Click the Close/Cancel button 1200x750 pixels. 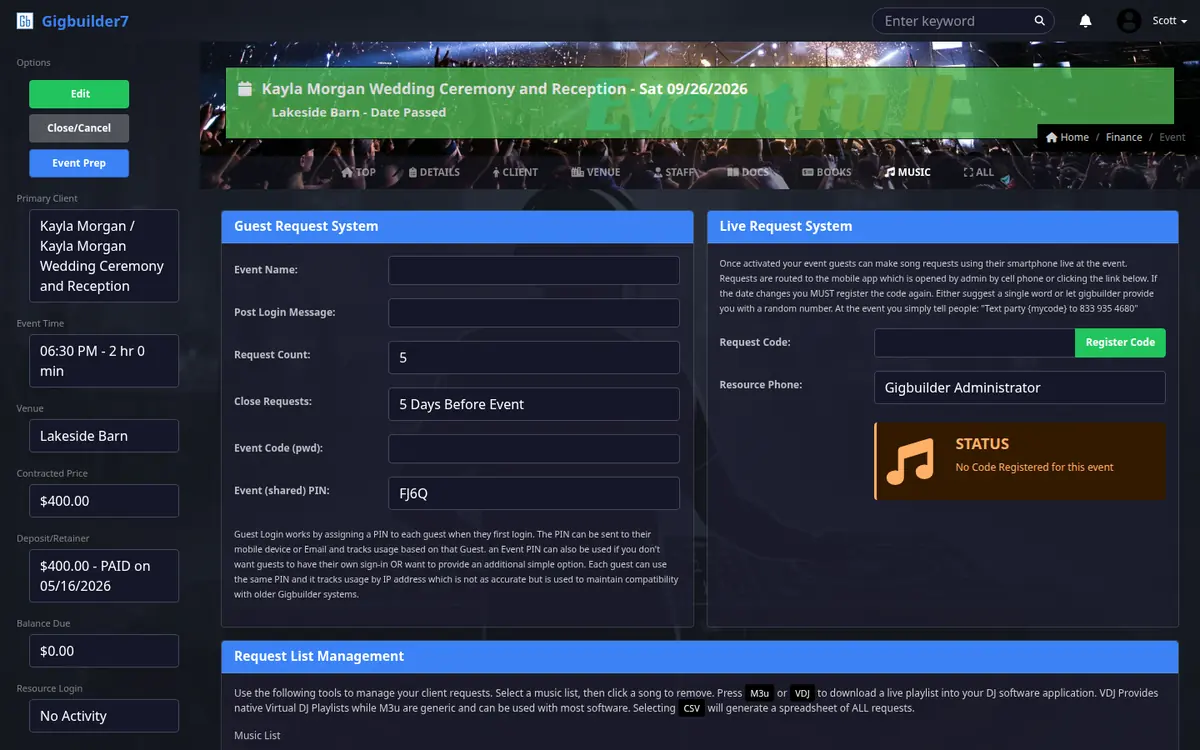click(x=79, y=128)
